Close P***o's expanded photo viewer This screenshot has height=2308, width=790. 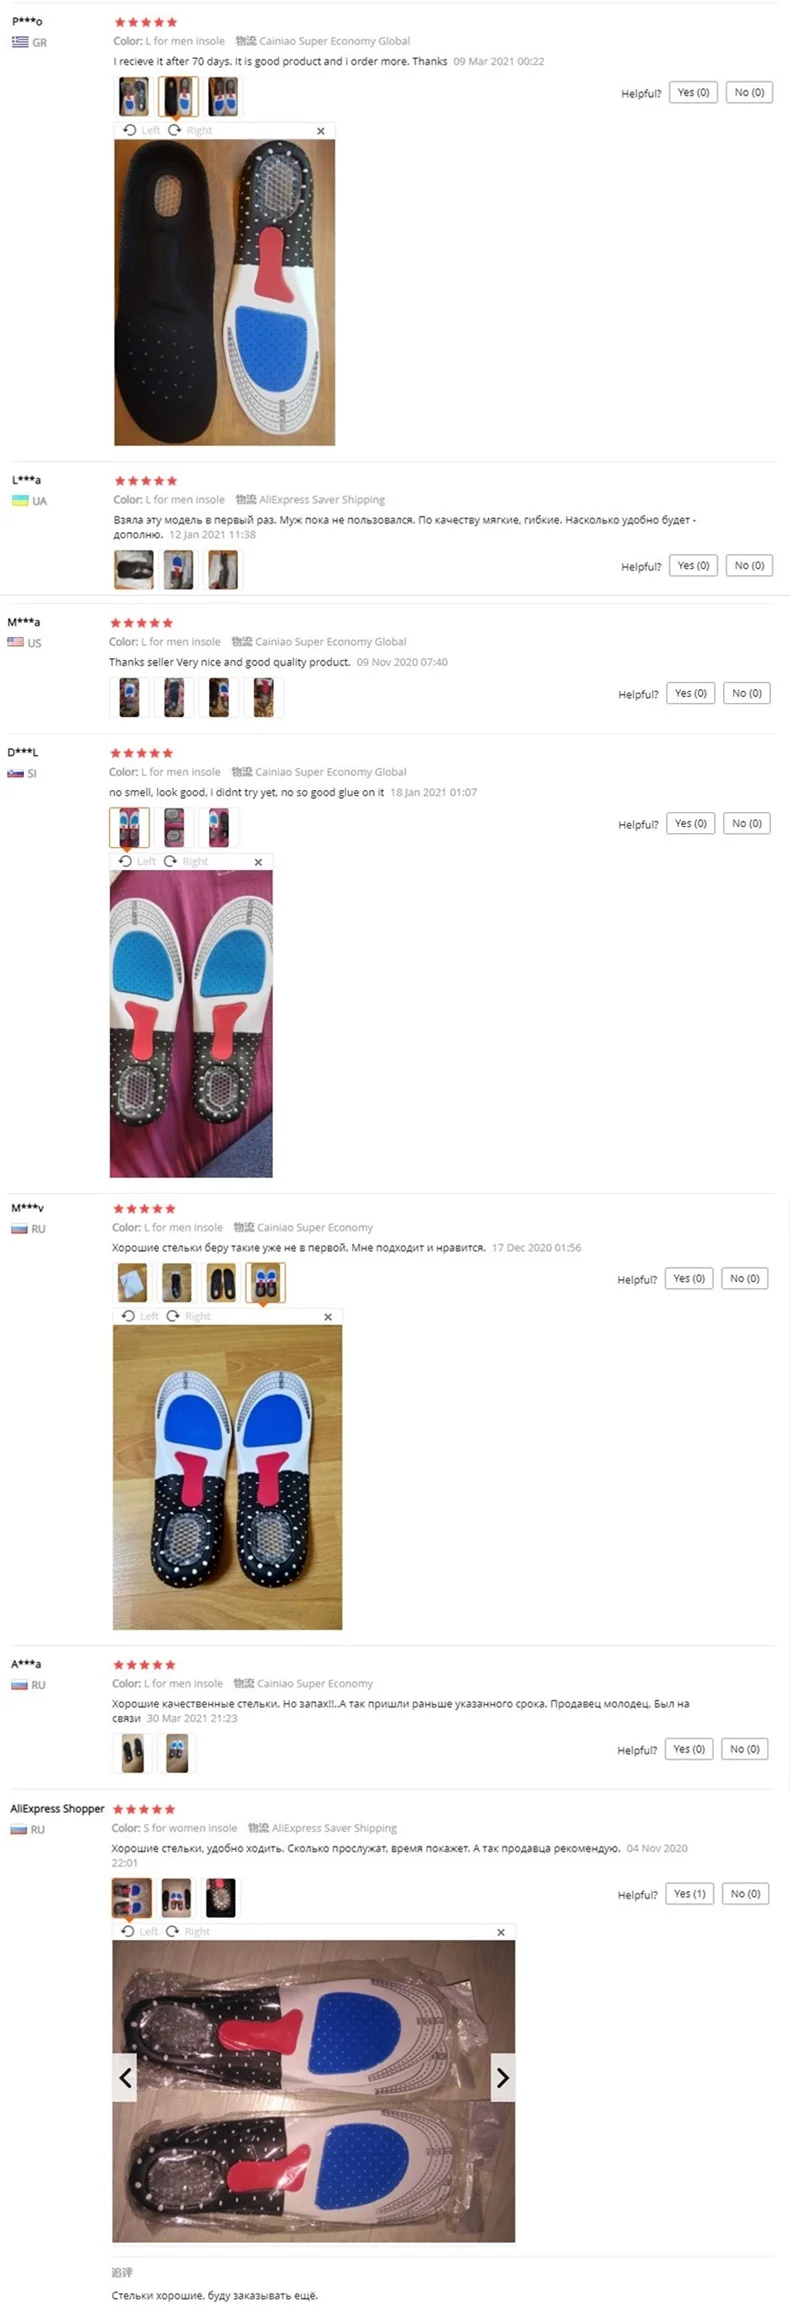point(320,131)
